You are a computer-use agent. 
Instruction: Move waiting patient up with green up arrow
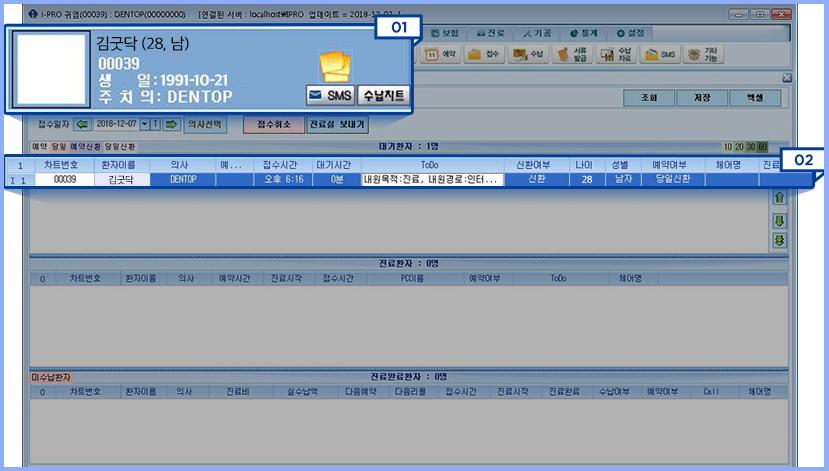(x=779, y=198)
